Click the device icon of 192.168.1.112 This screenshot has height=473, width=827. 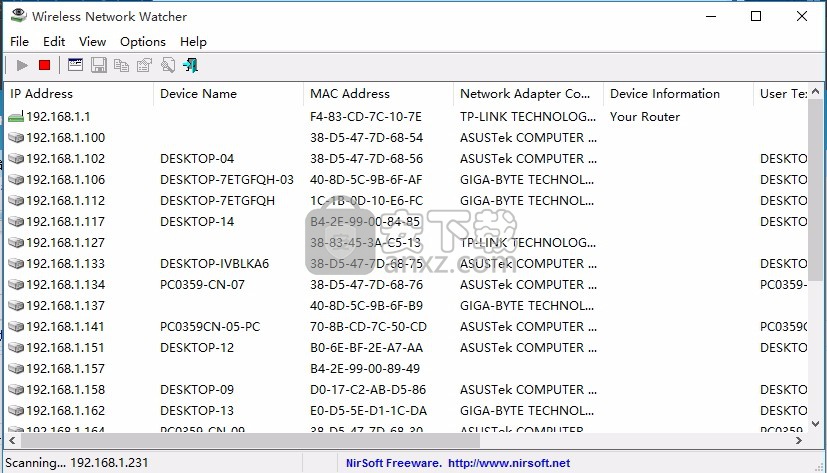[16, 200]
